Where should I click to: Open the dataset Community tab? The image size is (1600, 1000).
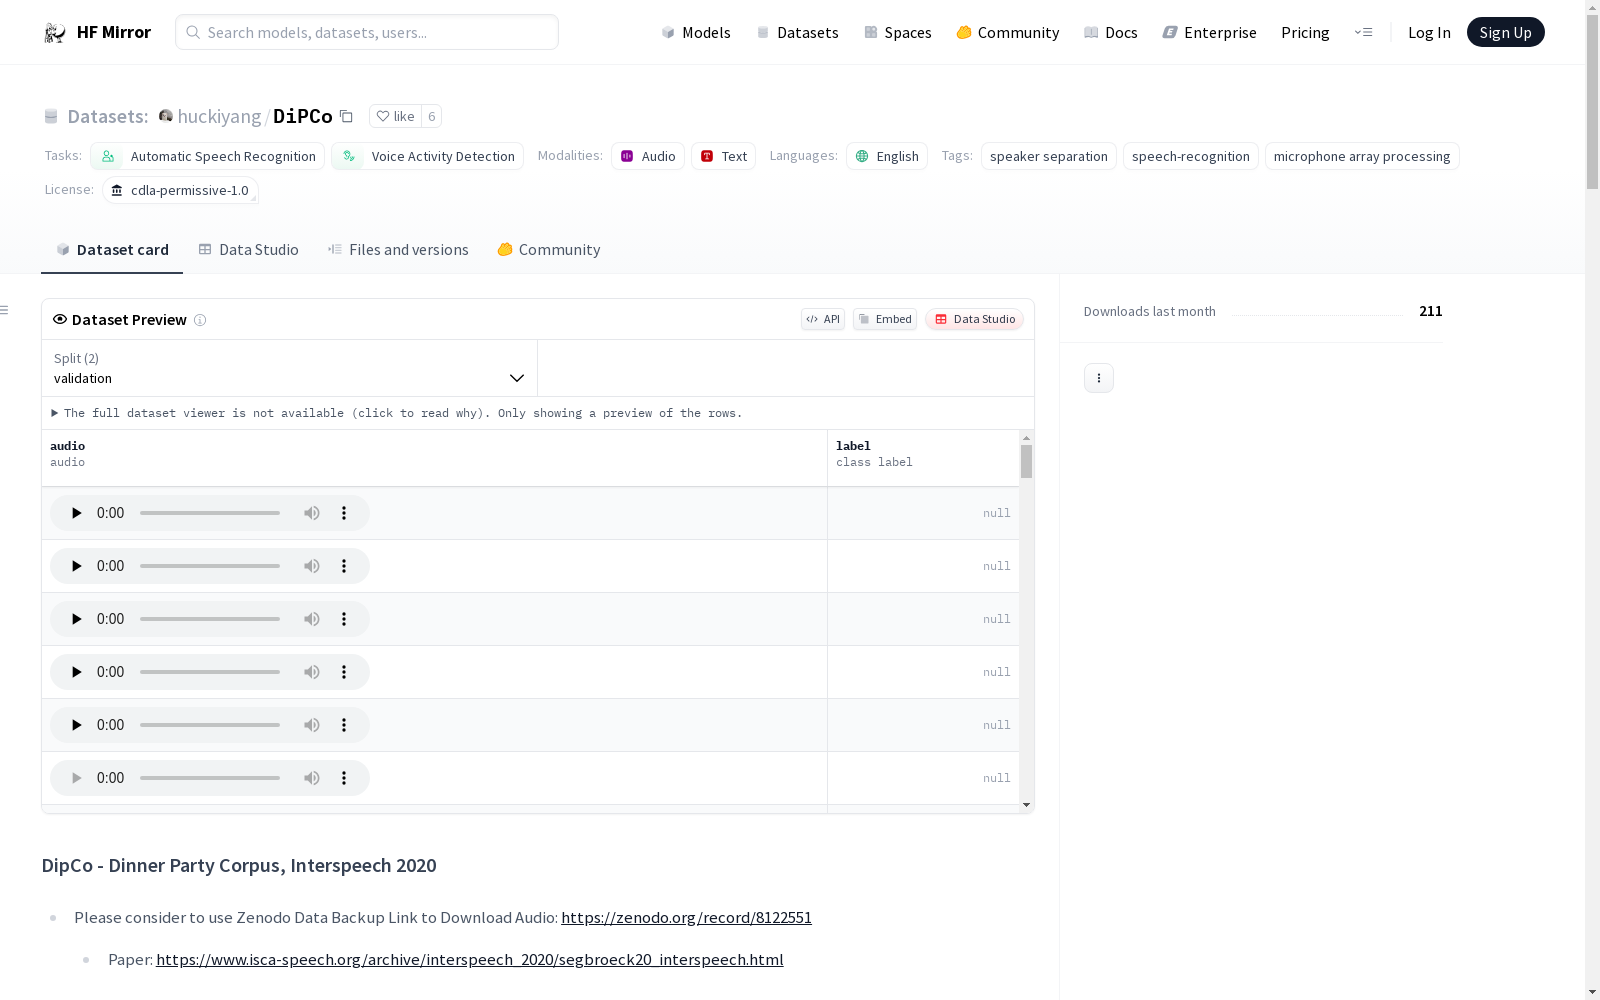tap(549, 250)
